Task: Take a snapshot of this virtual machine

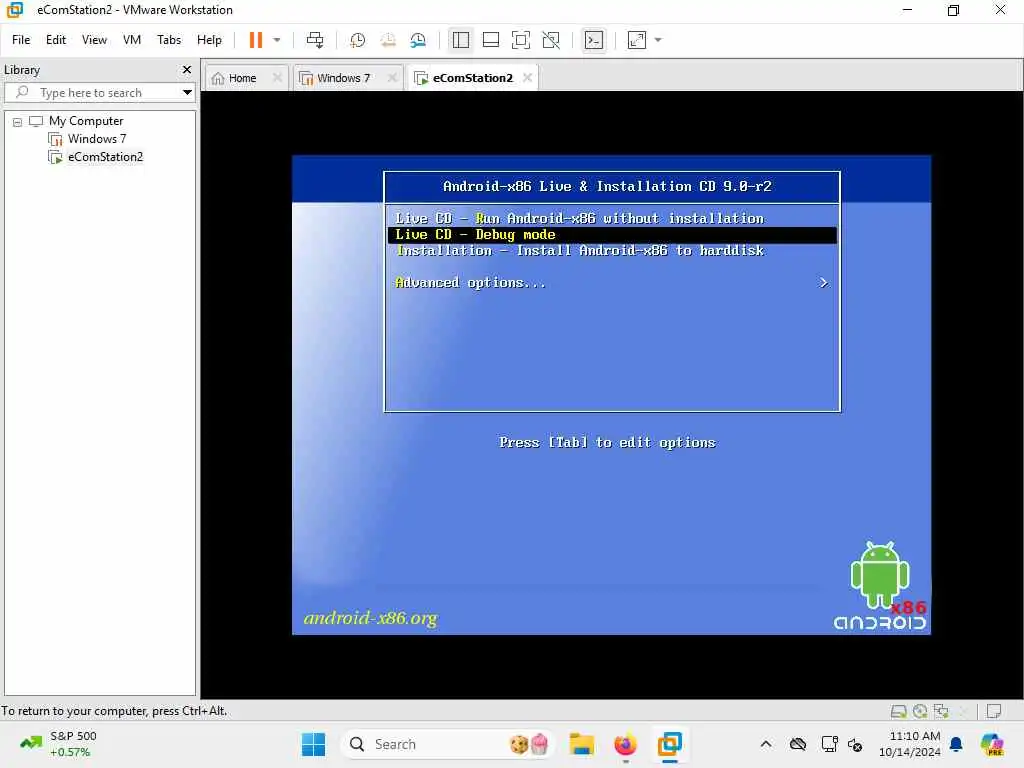Action: coord(357,40)
